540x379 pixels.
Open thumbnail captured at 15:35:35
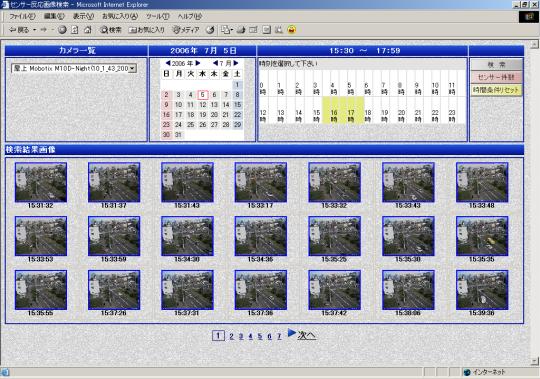(x=482, y=236)
